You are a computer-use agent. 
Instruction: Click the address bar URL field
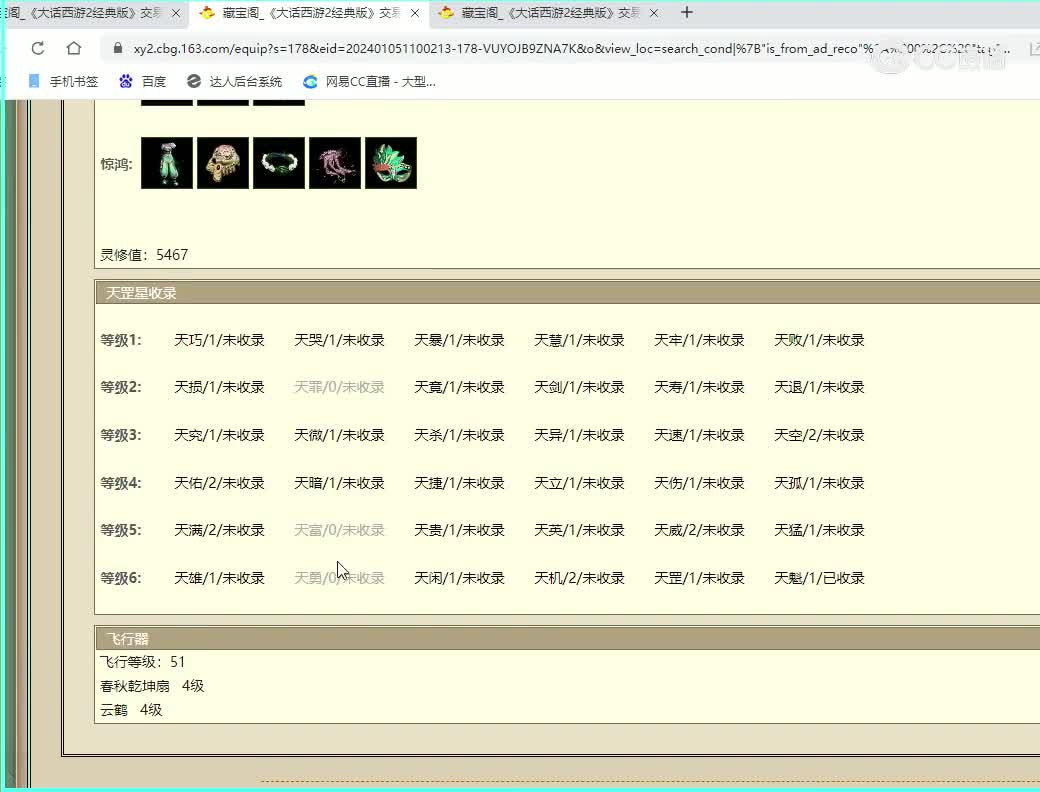(x=570, y=48)
